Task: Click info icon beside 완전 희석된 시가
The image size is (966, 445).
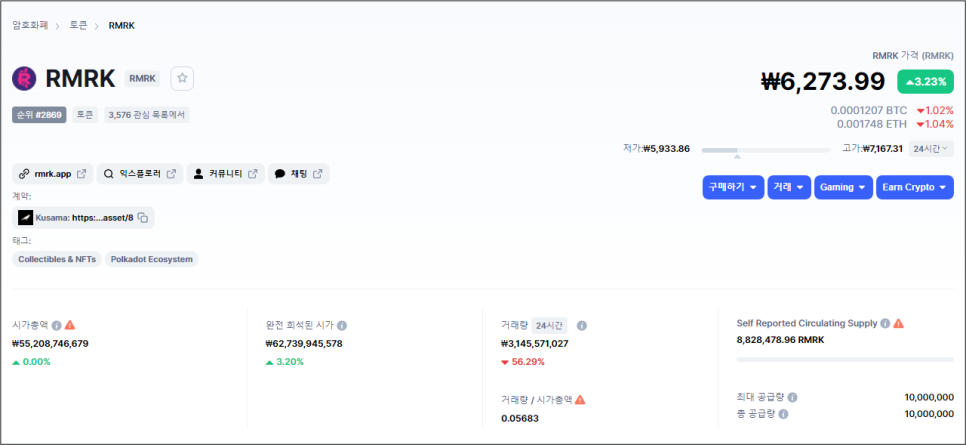Action: coord(342,325)
